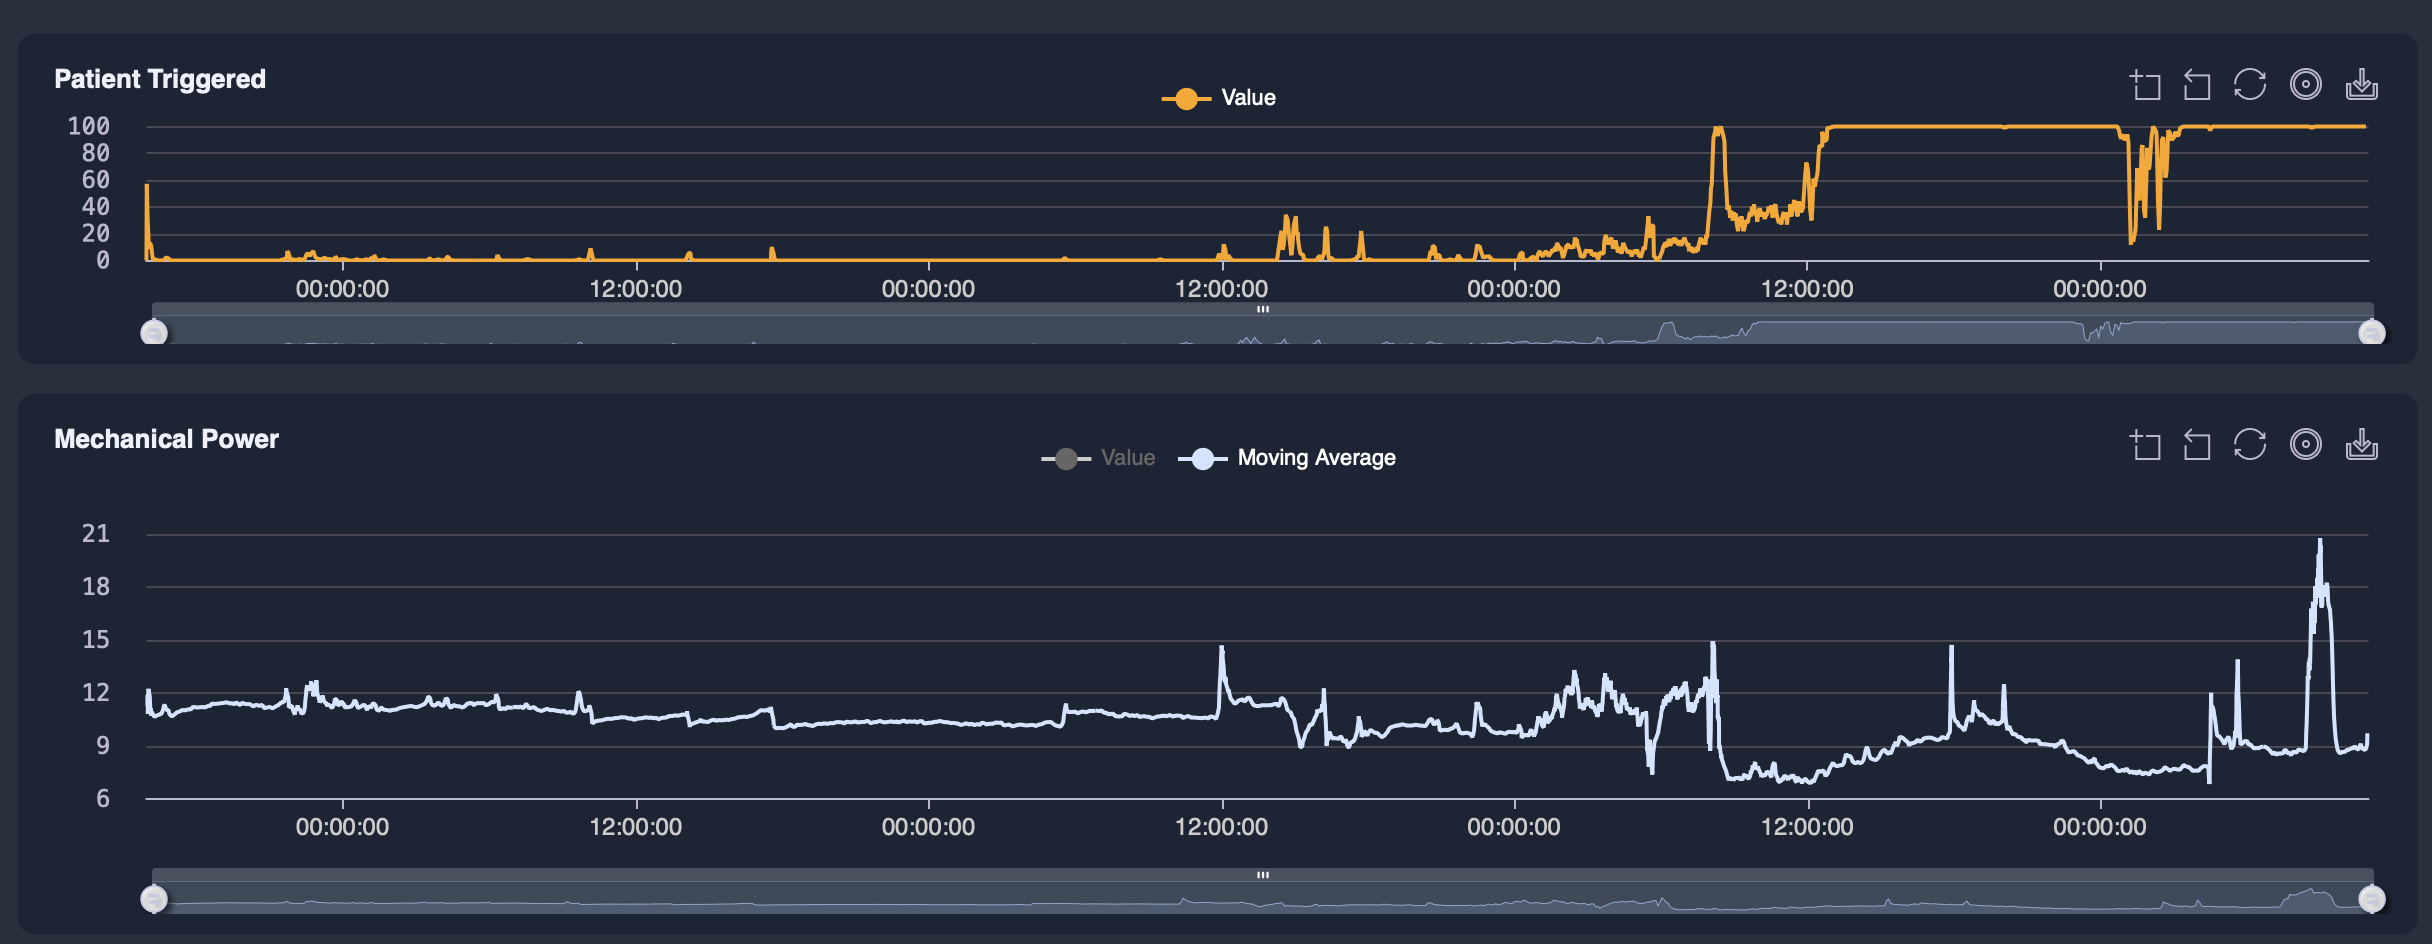Click the circular target icon on Mechanical Power chart
The height and width of the screenshot is (944, 2432).
(x=2307, y=444)
